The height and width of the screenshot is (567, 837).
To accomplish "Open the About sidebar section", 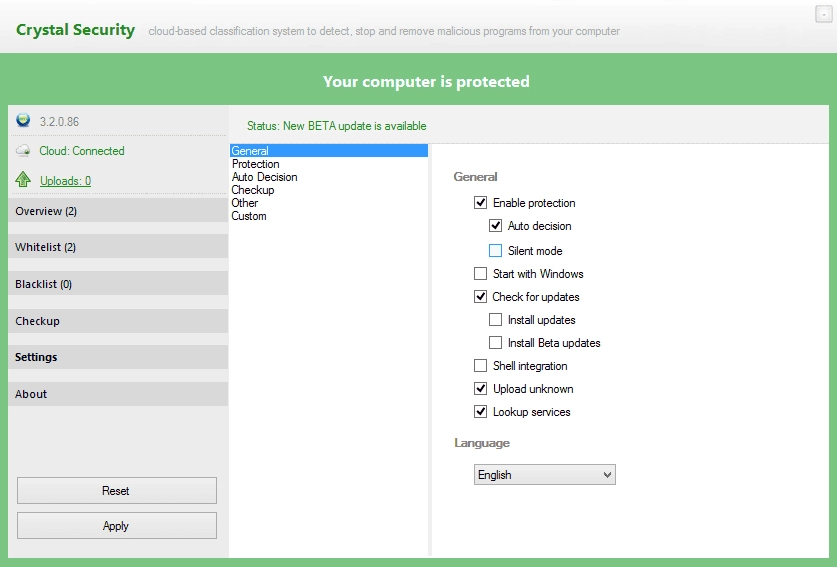I will (x=118, y=394).
